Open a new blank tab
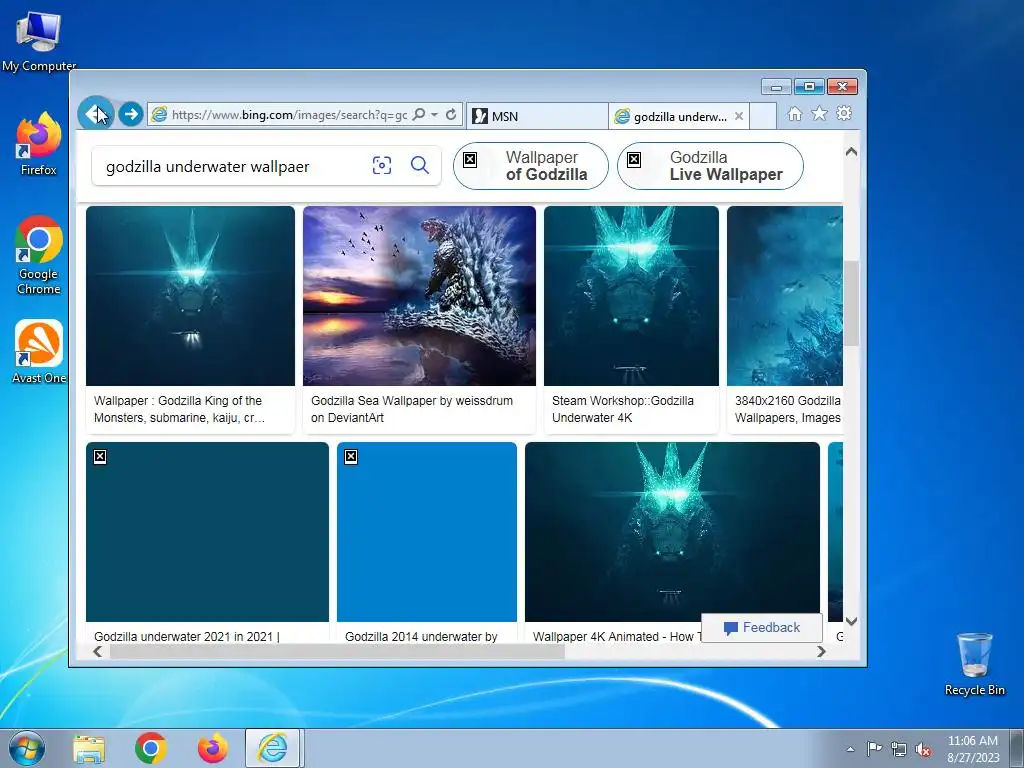The image size is (1024, 768). (x=763, y=116)
